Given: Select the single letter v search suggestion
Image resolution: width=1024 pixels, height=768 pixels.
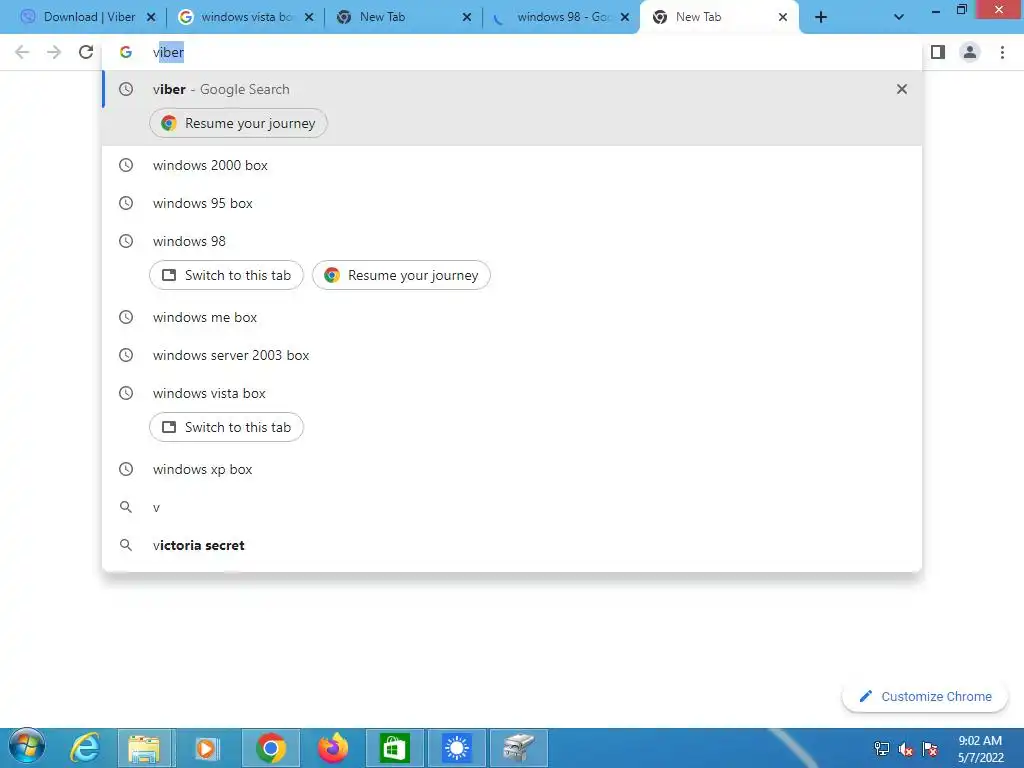Looking at the screenshot, I should coord(512,507).
